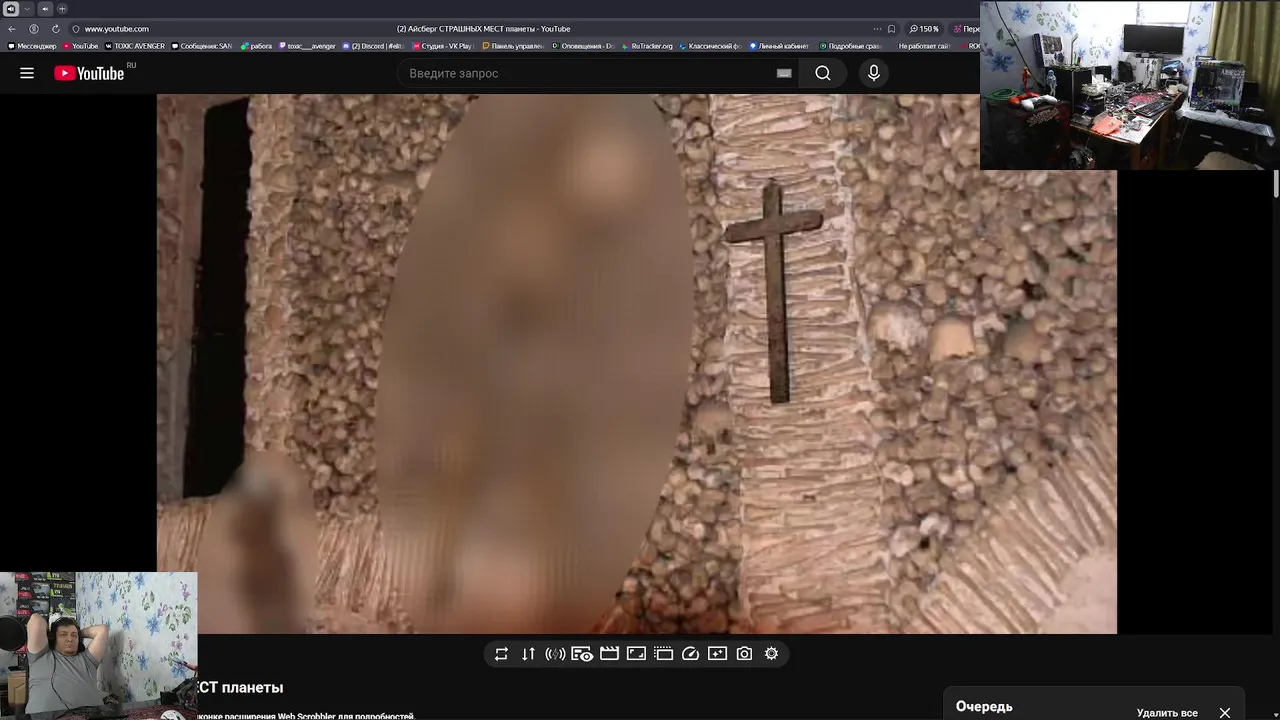
Task: Open the Discord bookmark
Action: 373,46
